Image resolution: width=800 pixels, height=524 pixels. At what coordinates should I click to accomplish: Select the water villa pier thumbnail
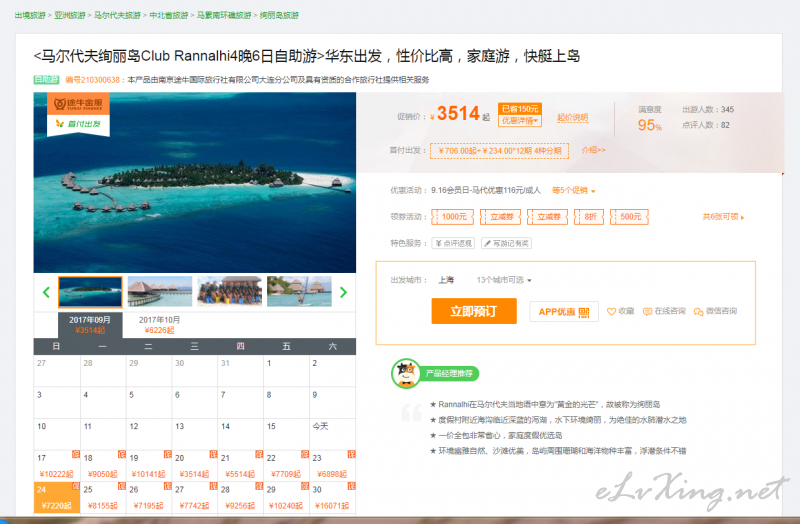pyautogui.click(x=160, y=292)
